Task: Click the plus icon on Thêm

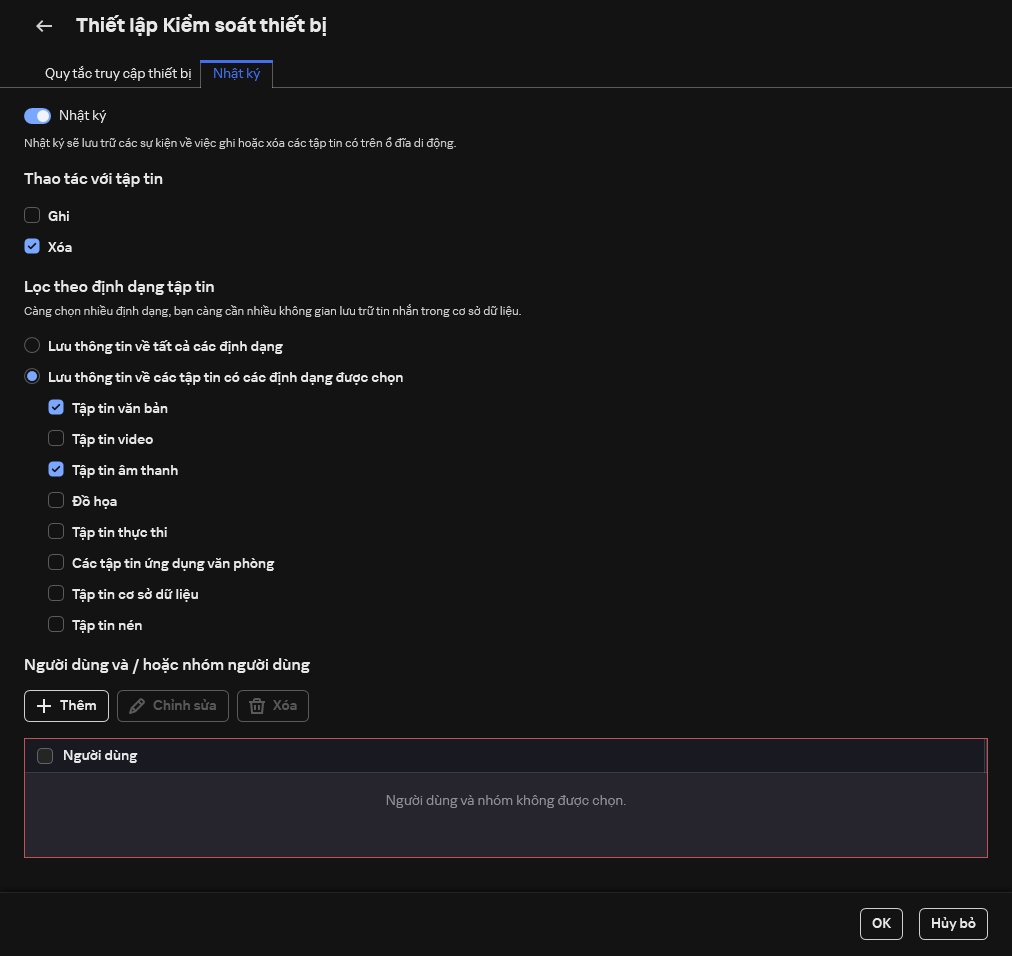Action: 44,706
